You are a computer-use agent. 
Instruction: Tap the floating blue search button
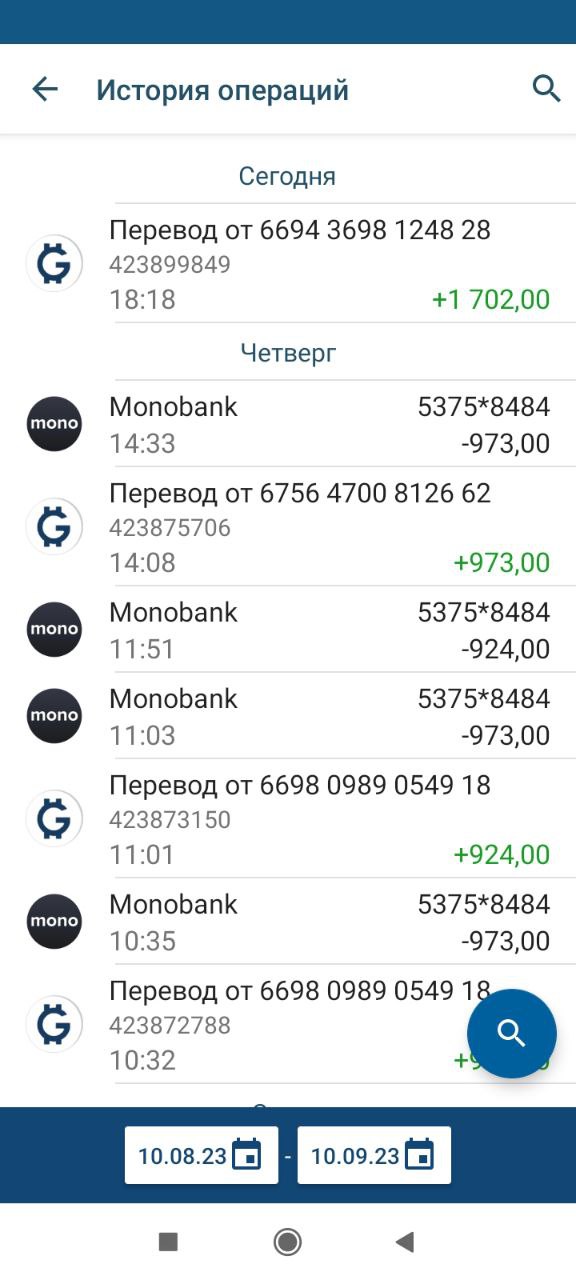tap(511, 1033)
